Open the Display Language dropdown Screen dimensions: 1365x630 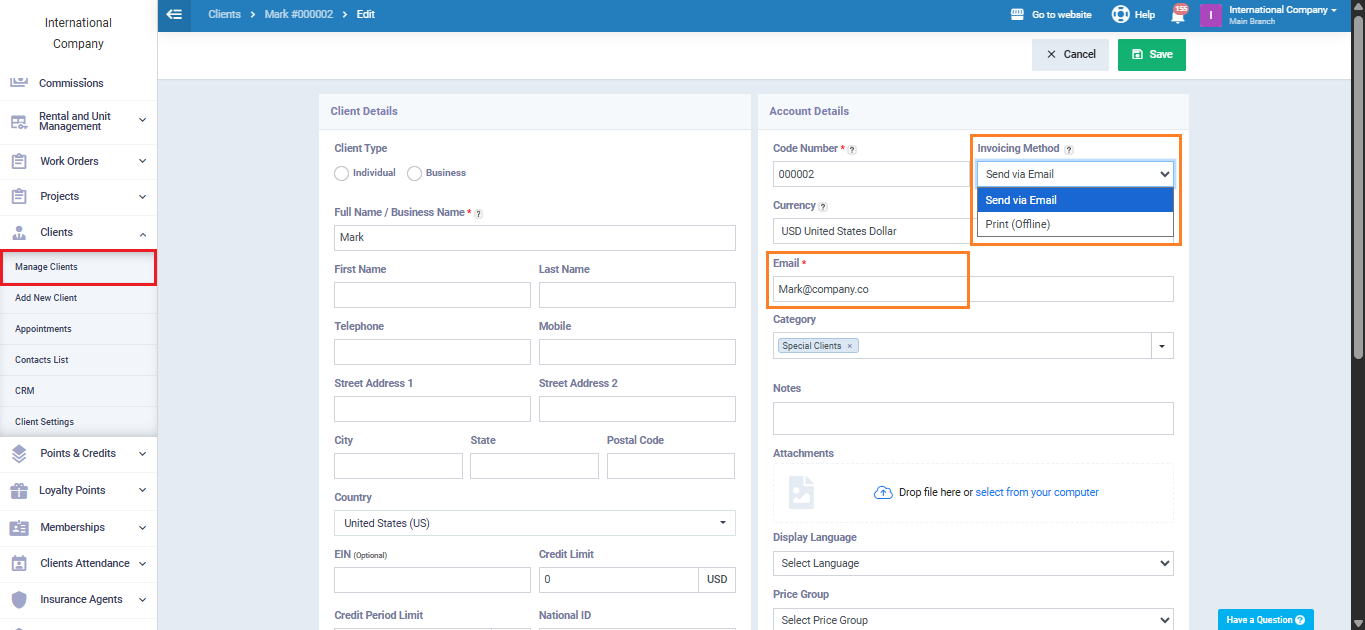coord(972,563)
